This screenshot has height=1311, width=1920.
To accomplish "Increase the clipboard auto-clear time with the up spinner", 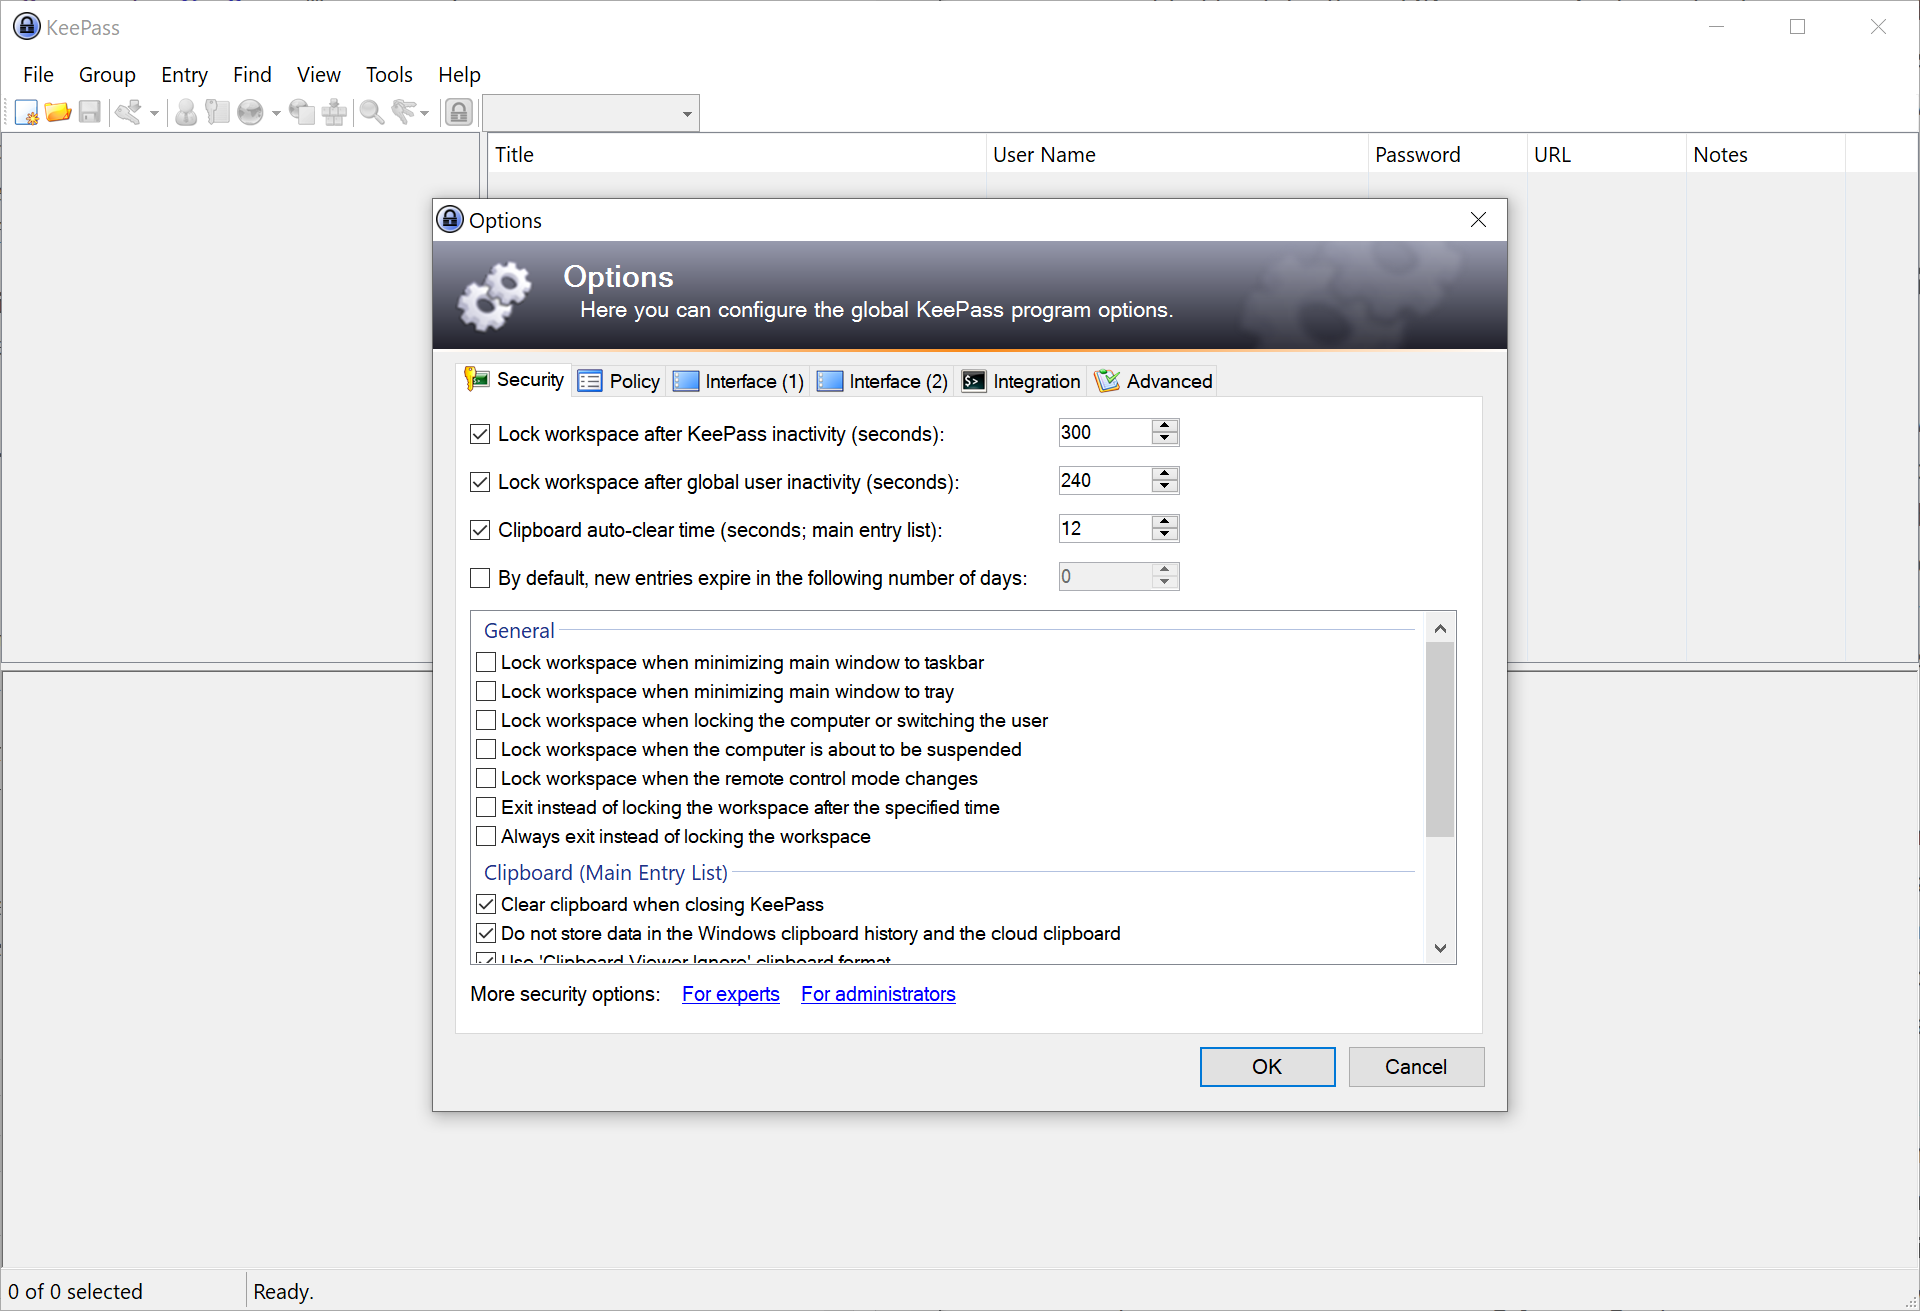I will pyautogui.click(x=1163, y=522).
